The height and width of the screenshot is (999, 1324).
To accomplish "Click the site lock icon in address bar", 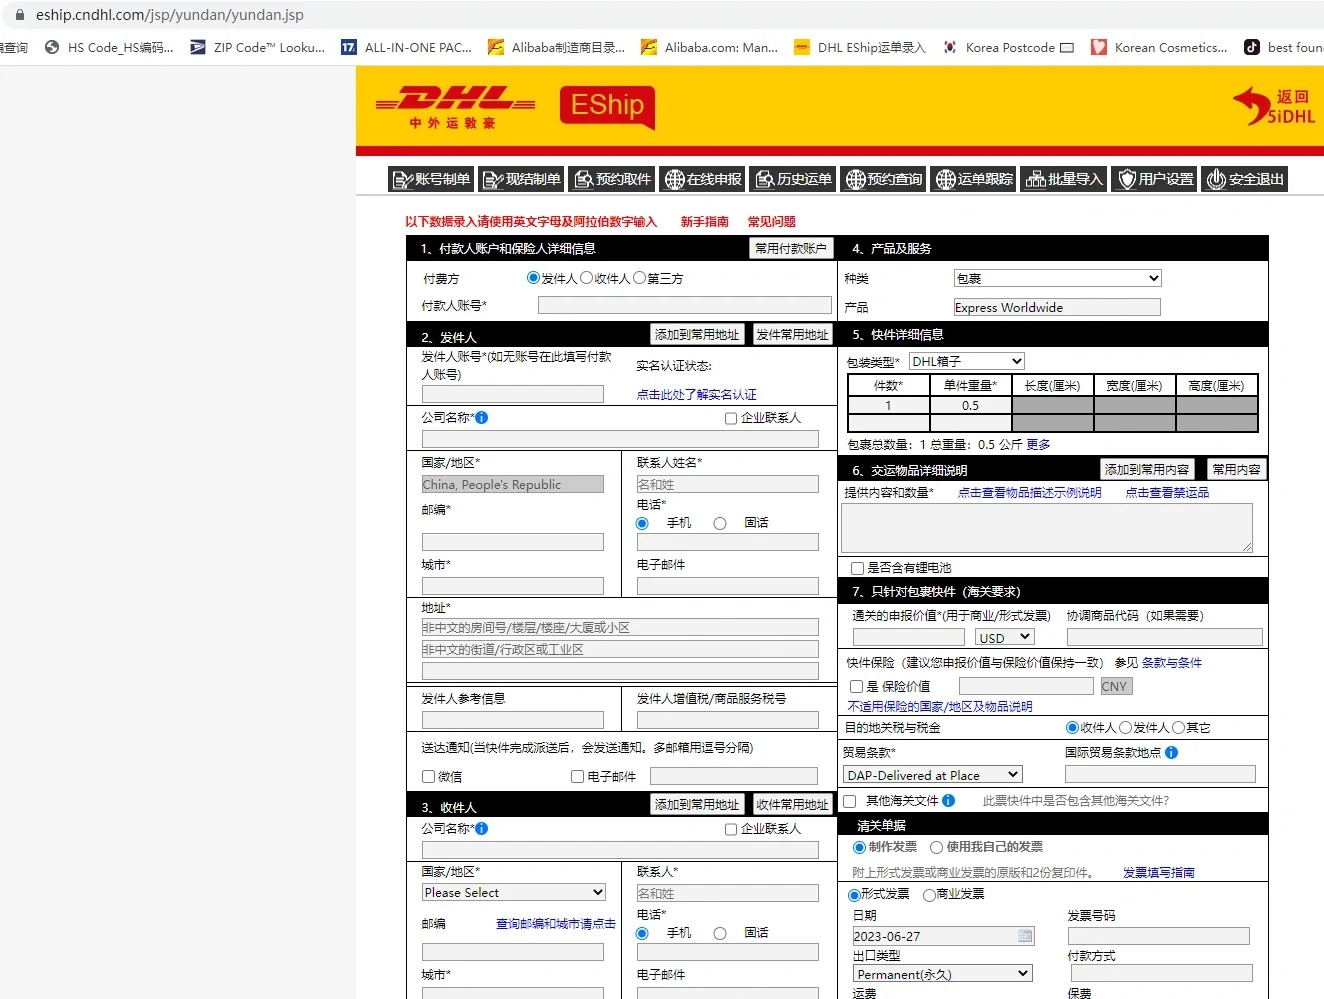I will point(19,15).
